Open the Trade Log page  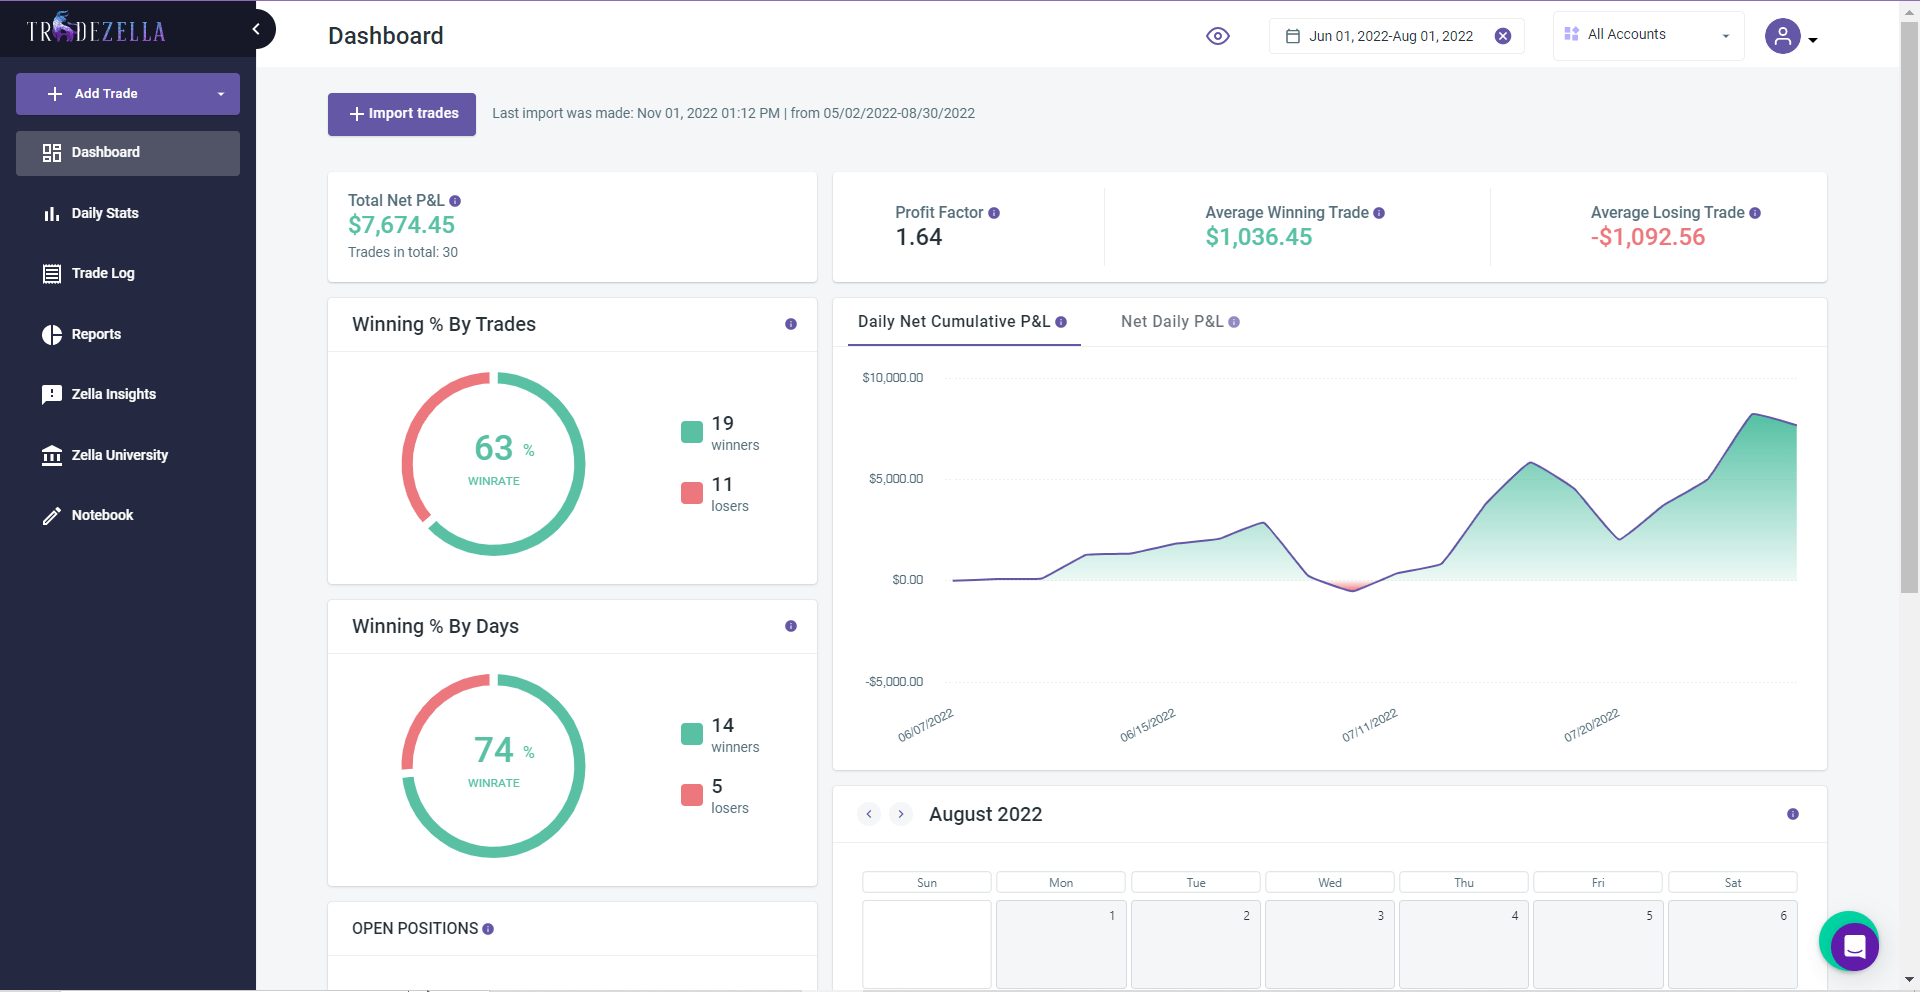click(x=103, y=273)
